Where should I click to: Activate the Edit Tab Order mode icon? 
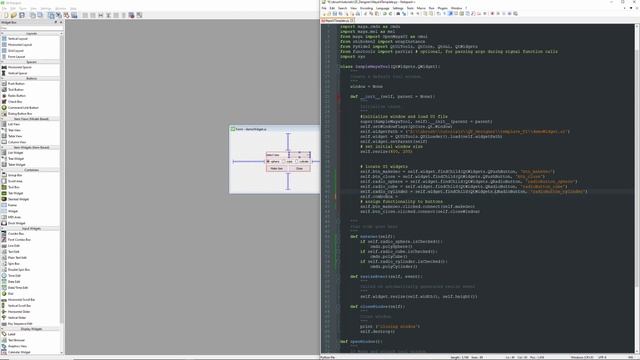[74, 15]
